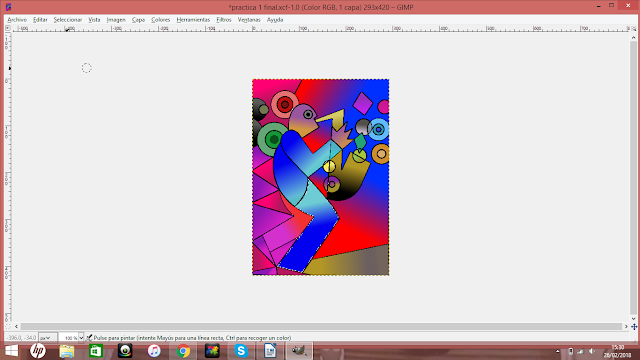The width and height of the screenshot is (640, 360).
Task: Click the right arrow of the horizontal scrollbar
Action: [x=626, y=327]
